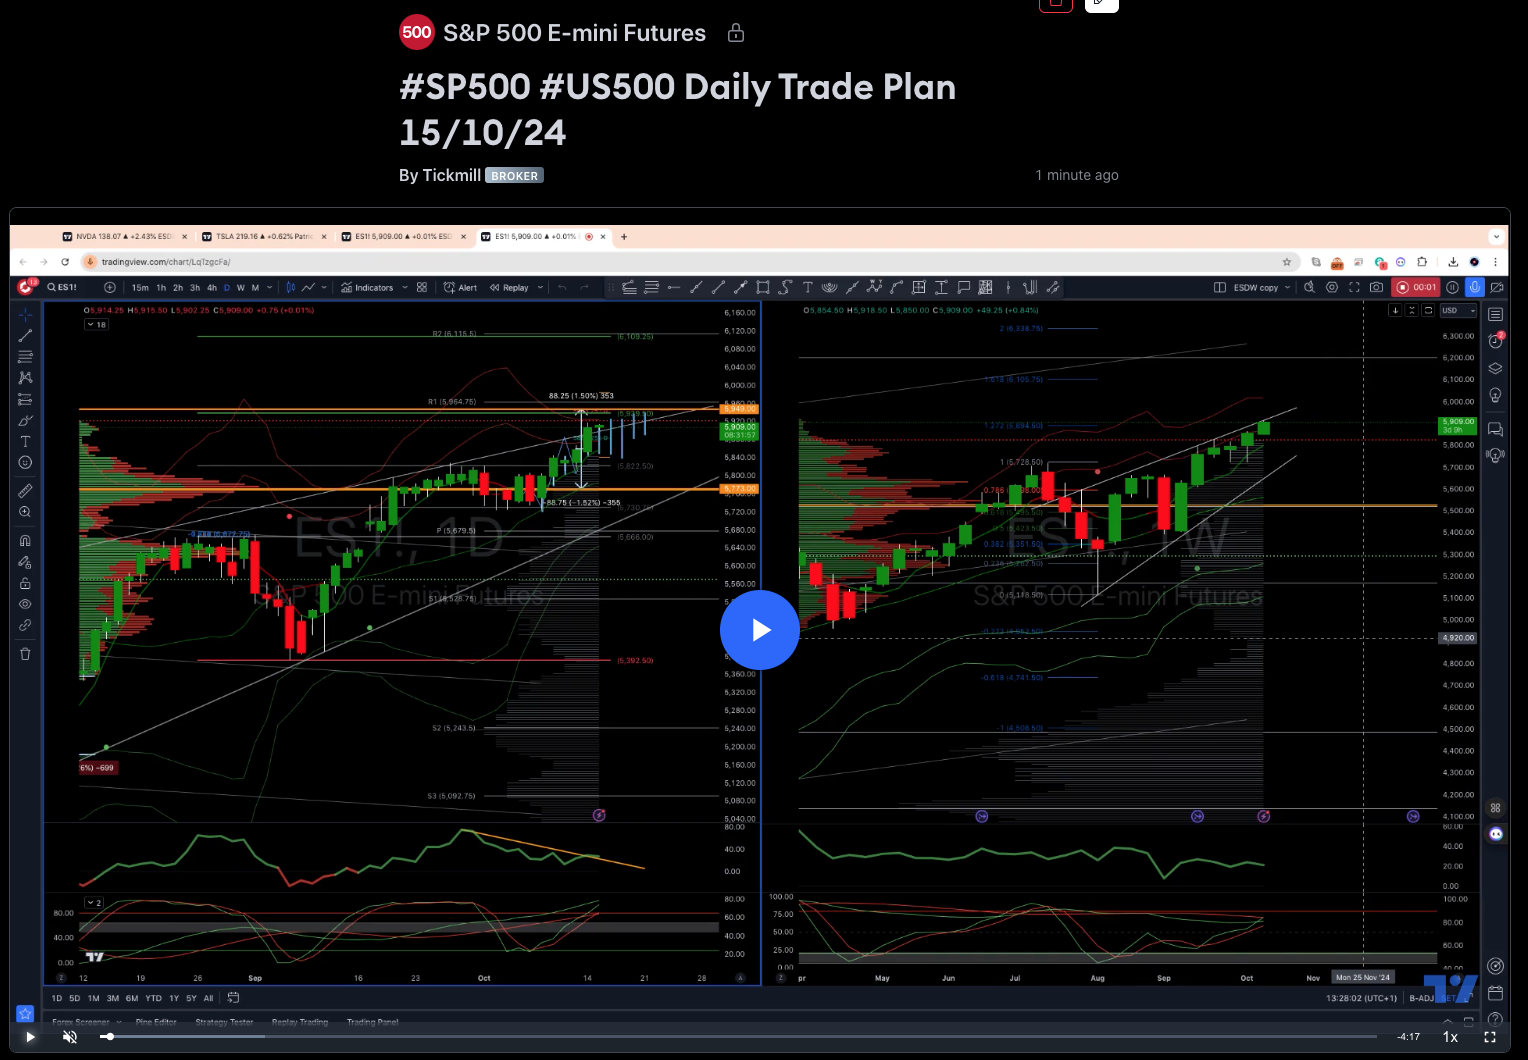Change the USD currency dropdown
Screen dimensions: 1528x1060
pos(1458,311)
